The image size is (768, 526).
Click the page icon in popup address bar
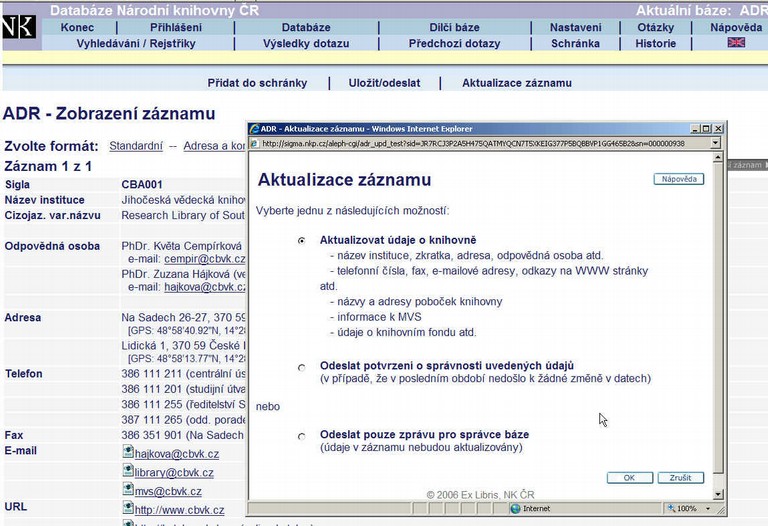pos(254,143)
